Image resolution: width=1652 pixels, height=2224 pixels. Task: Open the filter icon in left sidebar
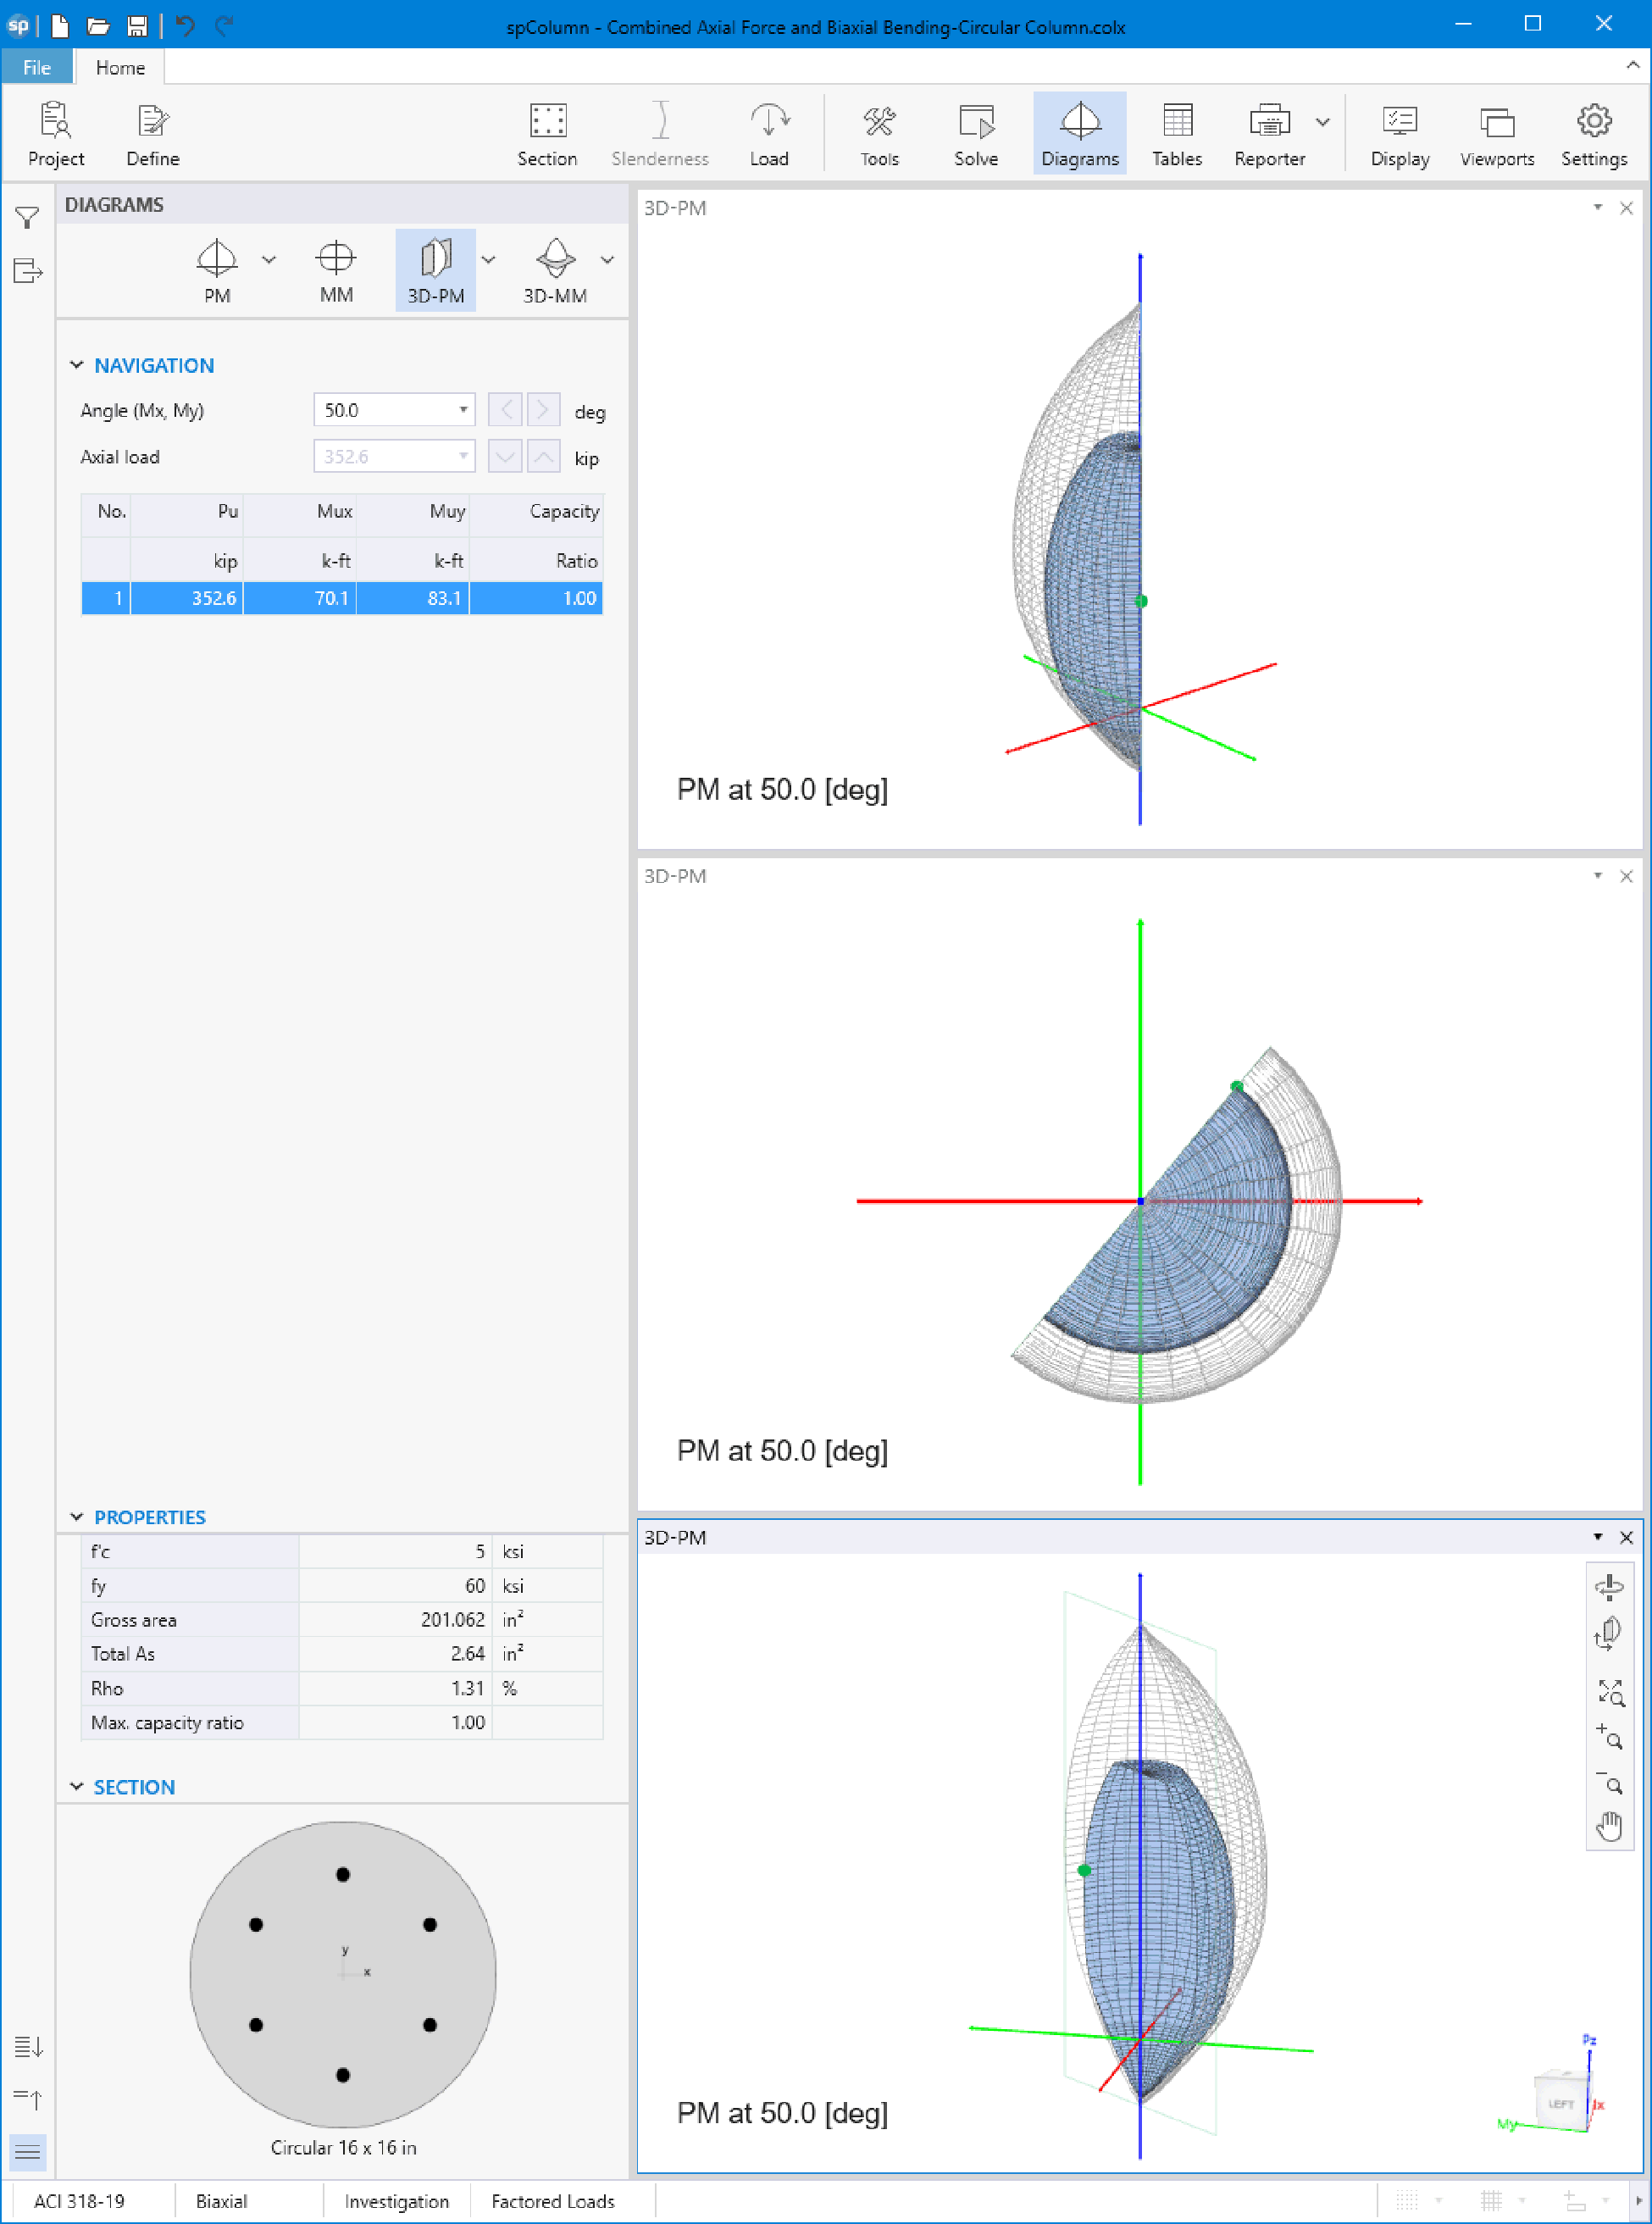click(x=28, y=218)
